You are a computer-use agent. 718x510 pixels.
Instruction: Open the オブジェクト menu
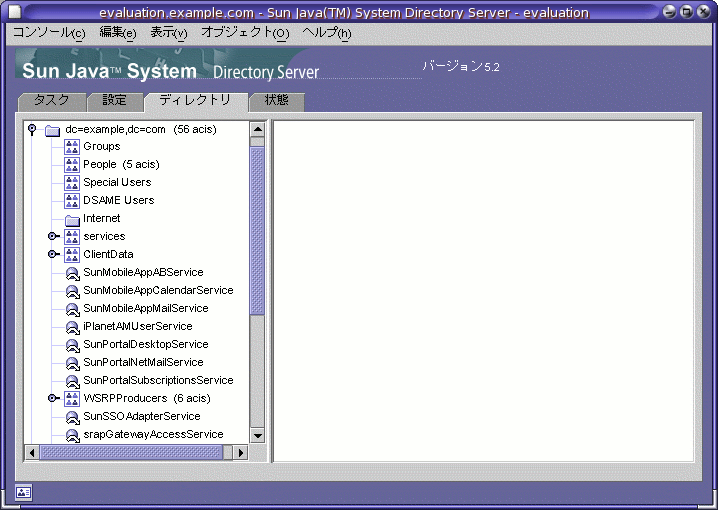pos(245,33)
